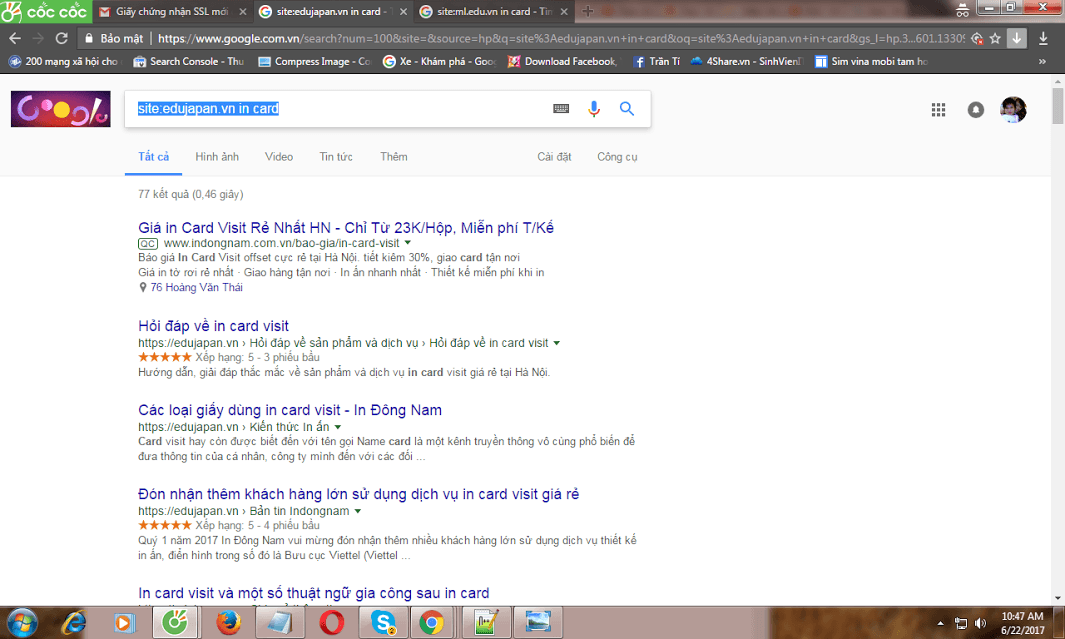The height and width of the screenshot is (639, 1065).
Task: Open the Google apps grid
Action: click(939, 109)
